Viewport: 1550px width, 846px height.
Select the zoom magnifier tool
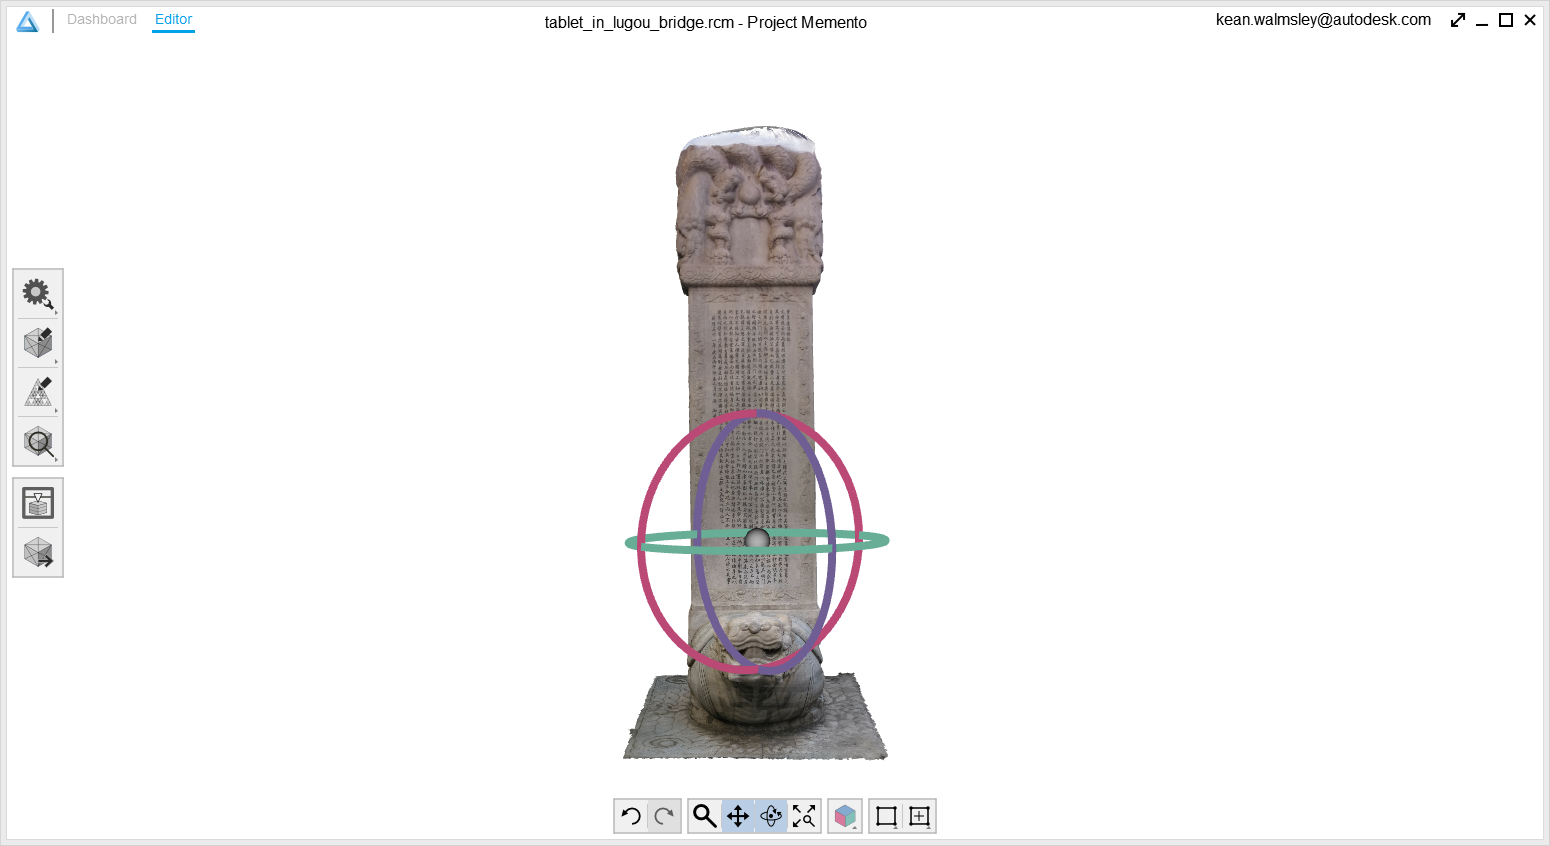pyautogui.click(x=705, y=816)
